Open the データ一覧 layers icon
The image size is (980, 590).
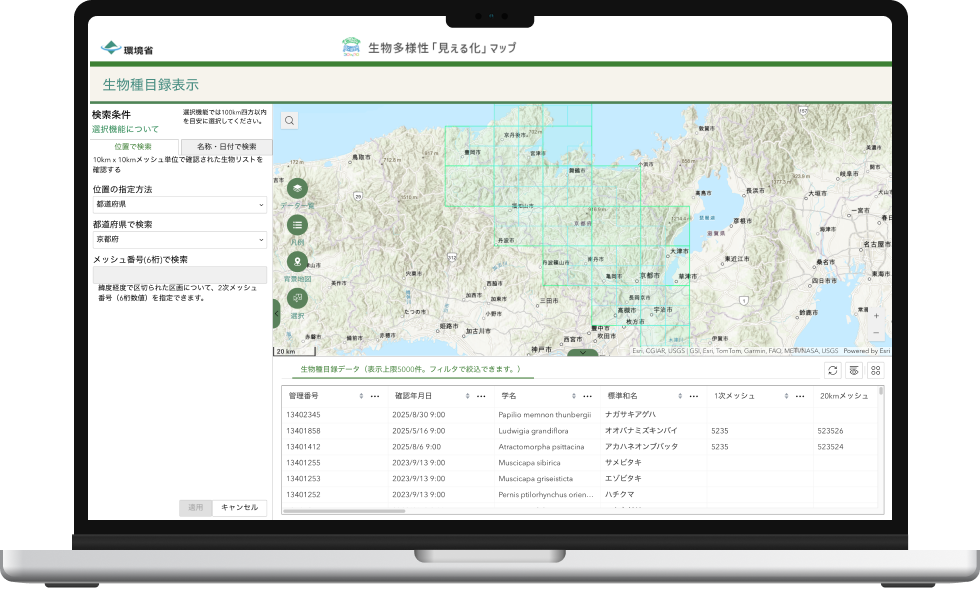(x=297, y=188)
